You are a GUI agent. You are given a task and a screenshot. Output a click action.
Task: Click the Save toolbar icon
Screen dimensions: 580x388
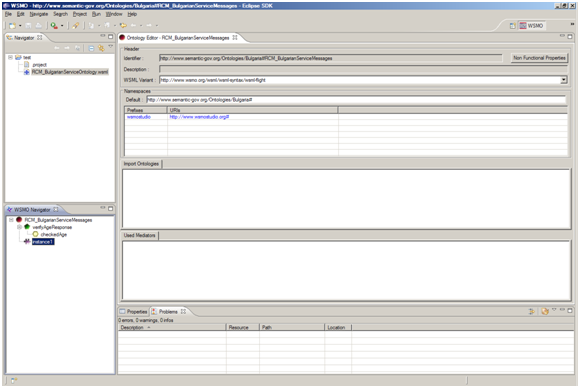coord(28,26)
